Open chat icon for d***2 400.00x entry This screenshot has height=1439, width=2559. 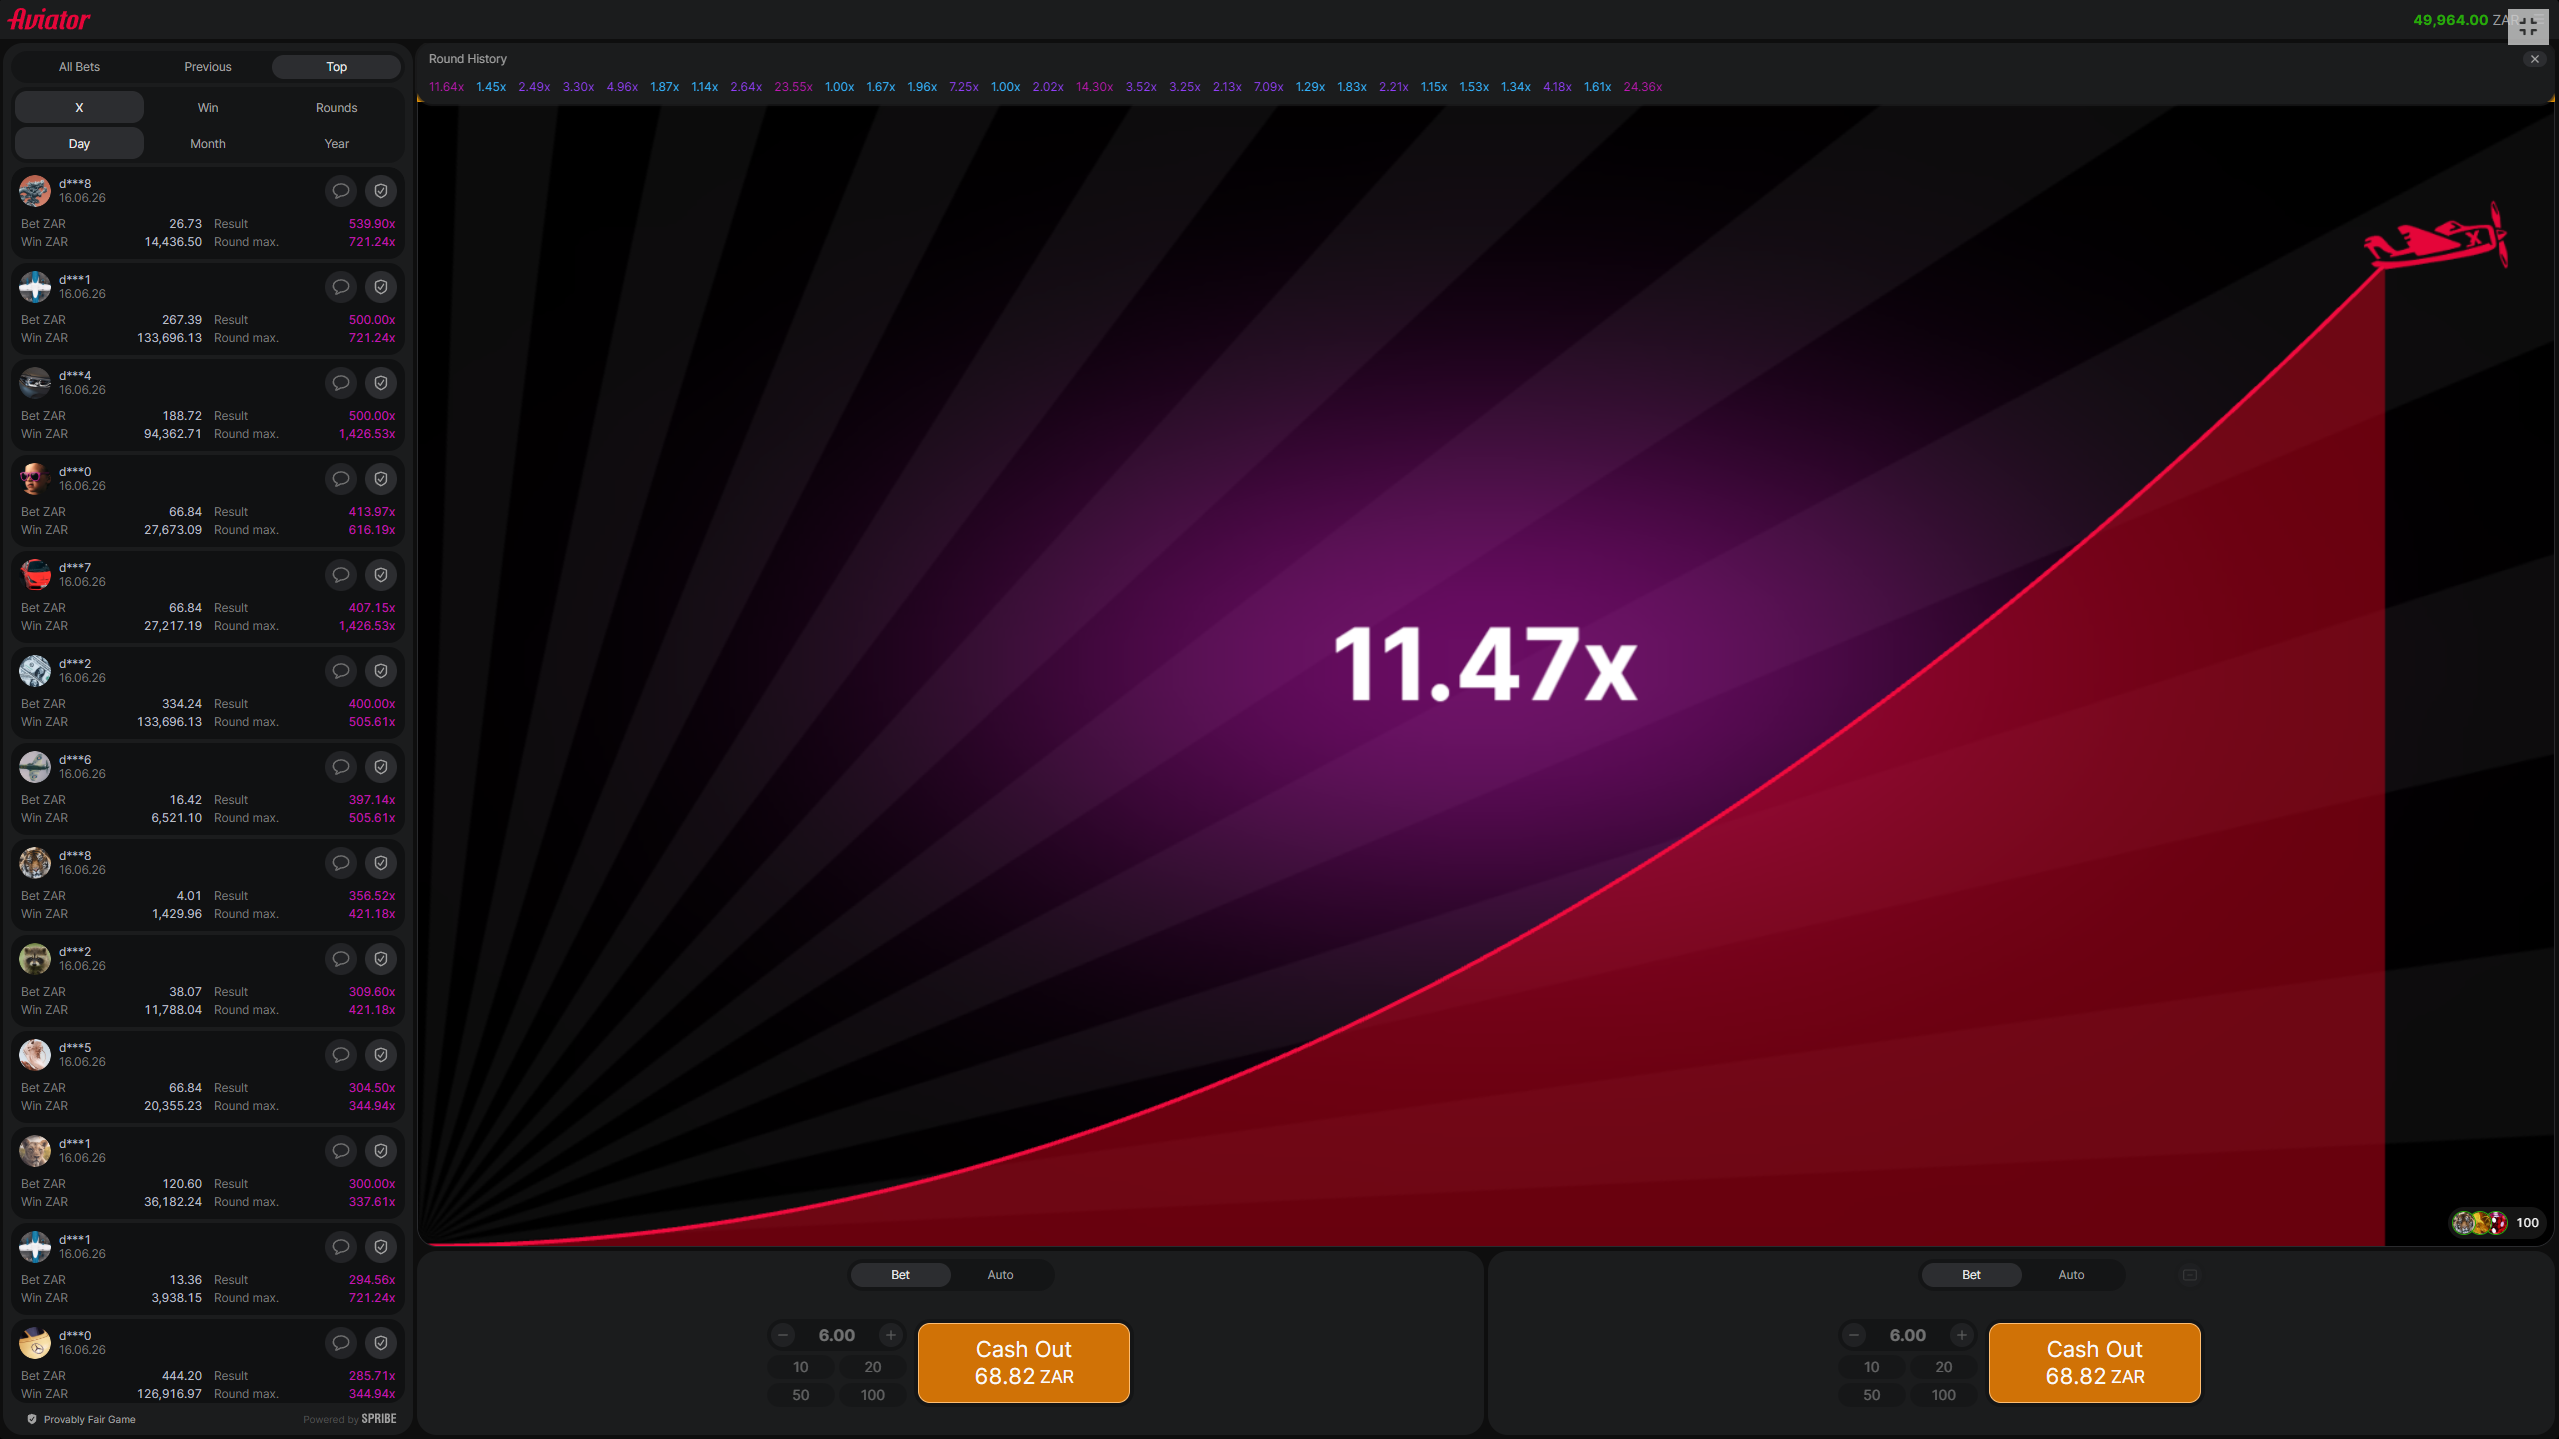tap(341, 671)
